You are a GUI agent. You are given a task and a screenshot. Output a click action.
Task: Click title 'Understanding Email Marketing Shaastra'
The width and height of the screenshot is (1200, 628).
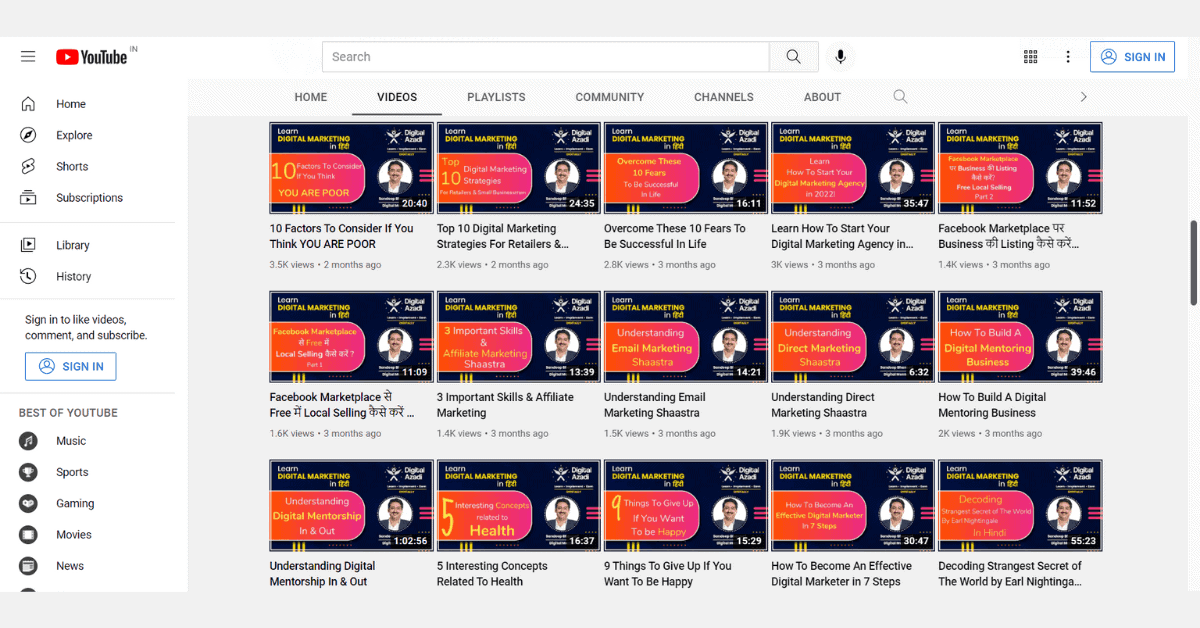point(655,405)
